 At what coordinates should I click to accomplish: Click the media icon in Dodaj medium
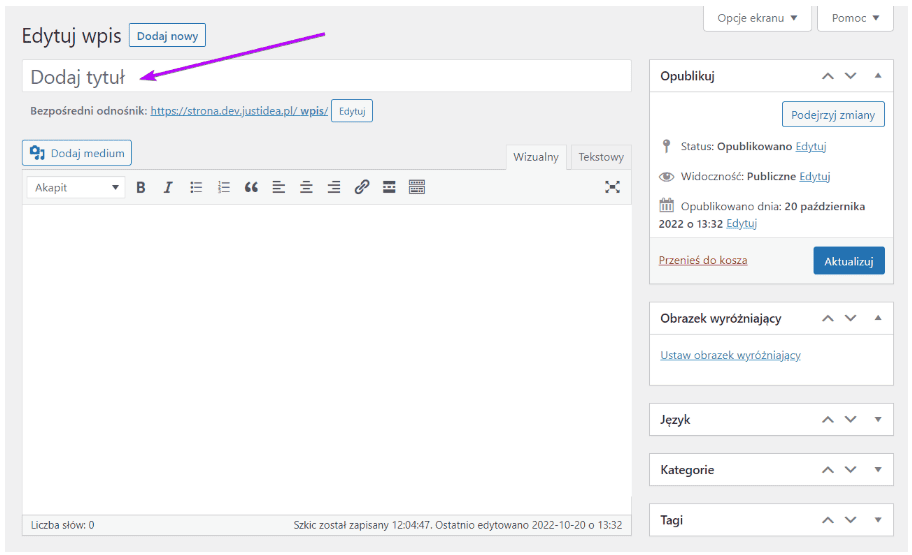point(38,152)
